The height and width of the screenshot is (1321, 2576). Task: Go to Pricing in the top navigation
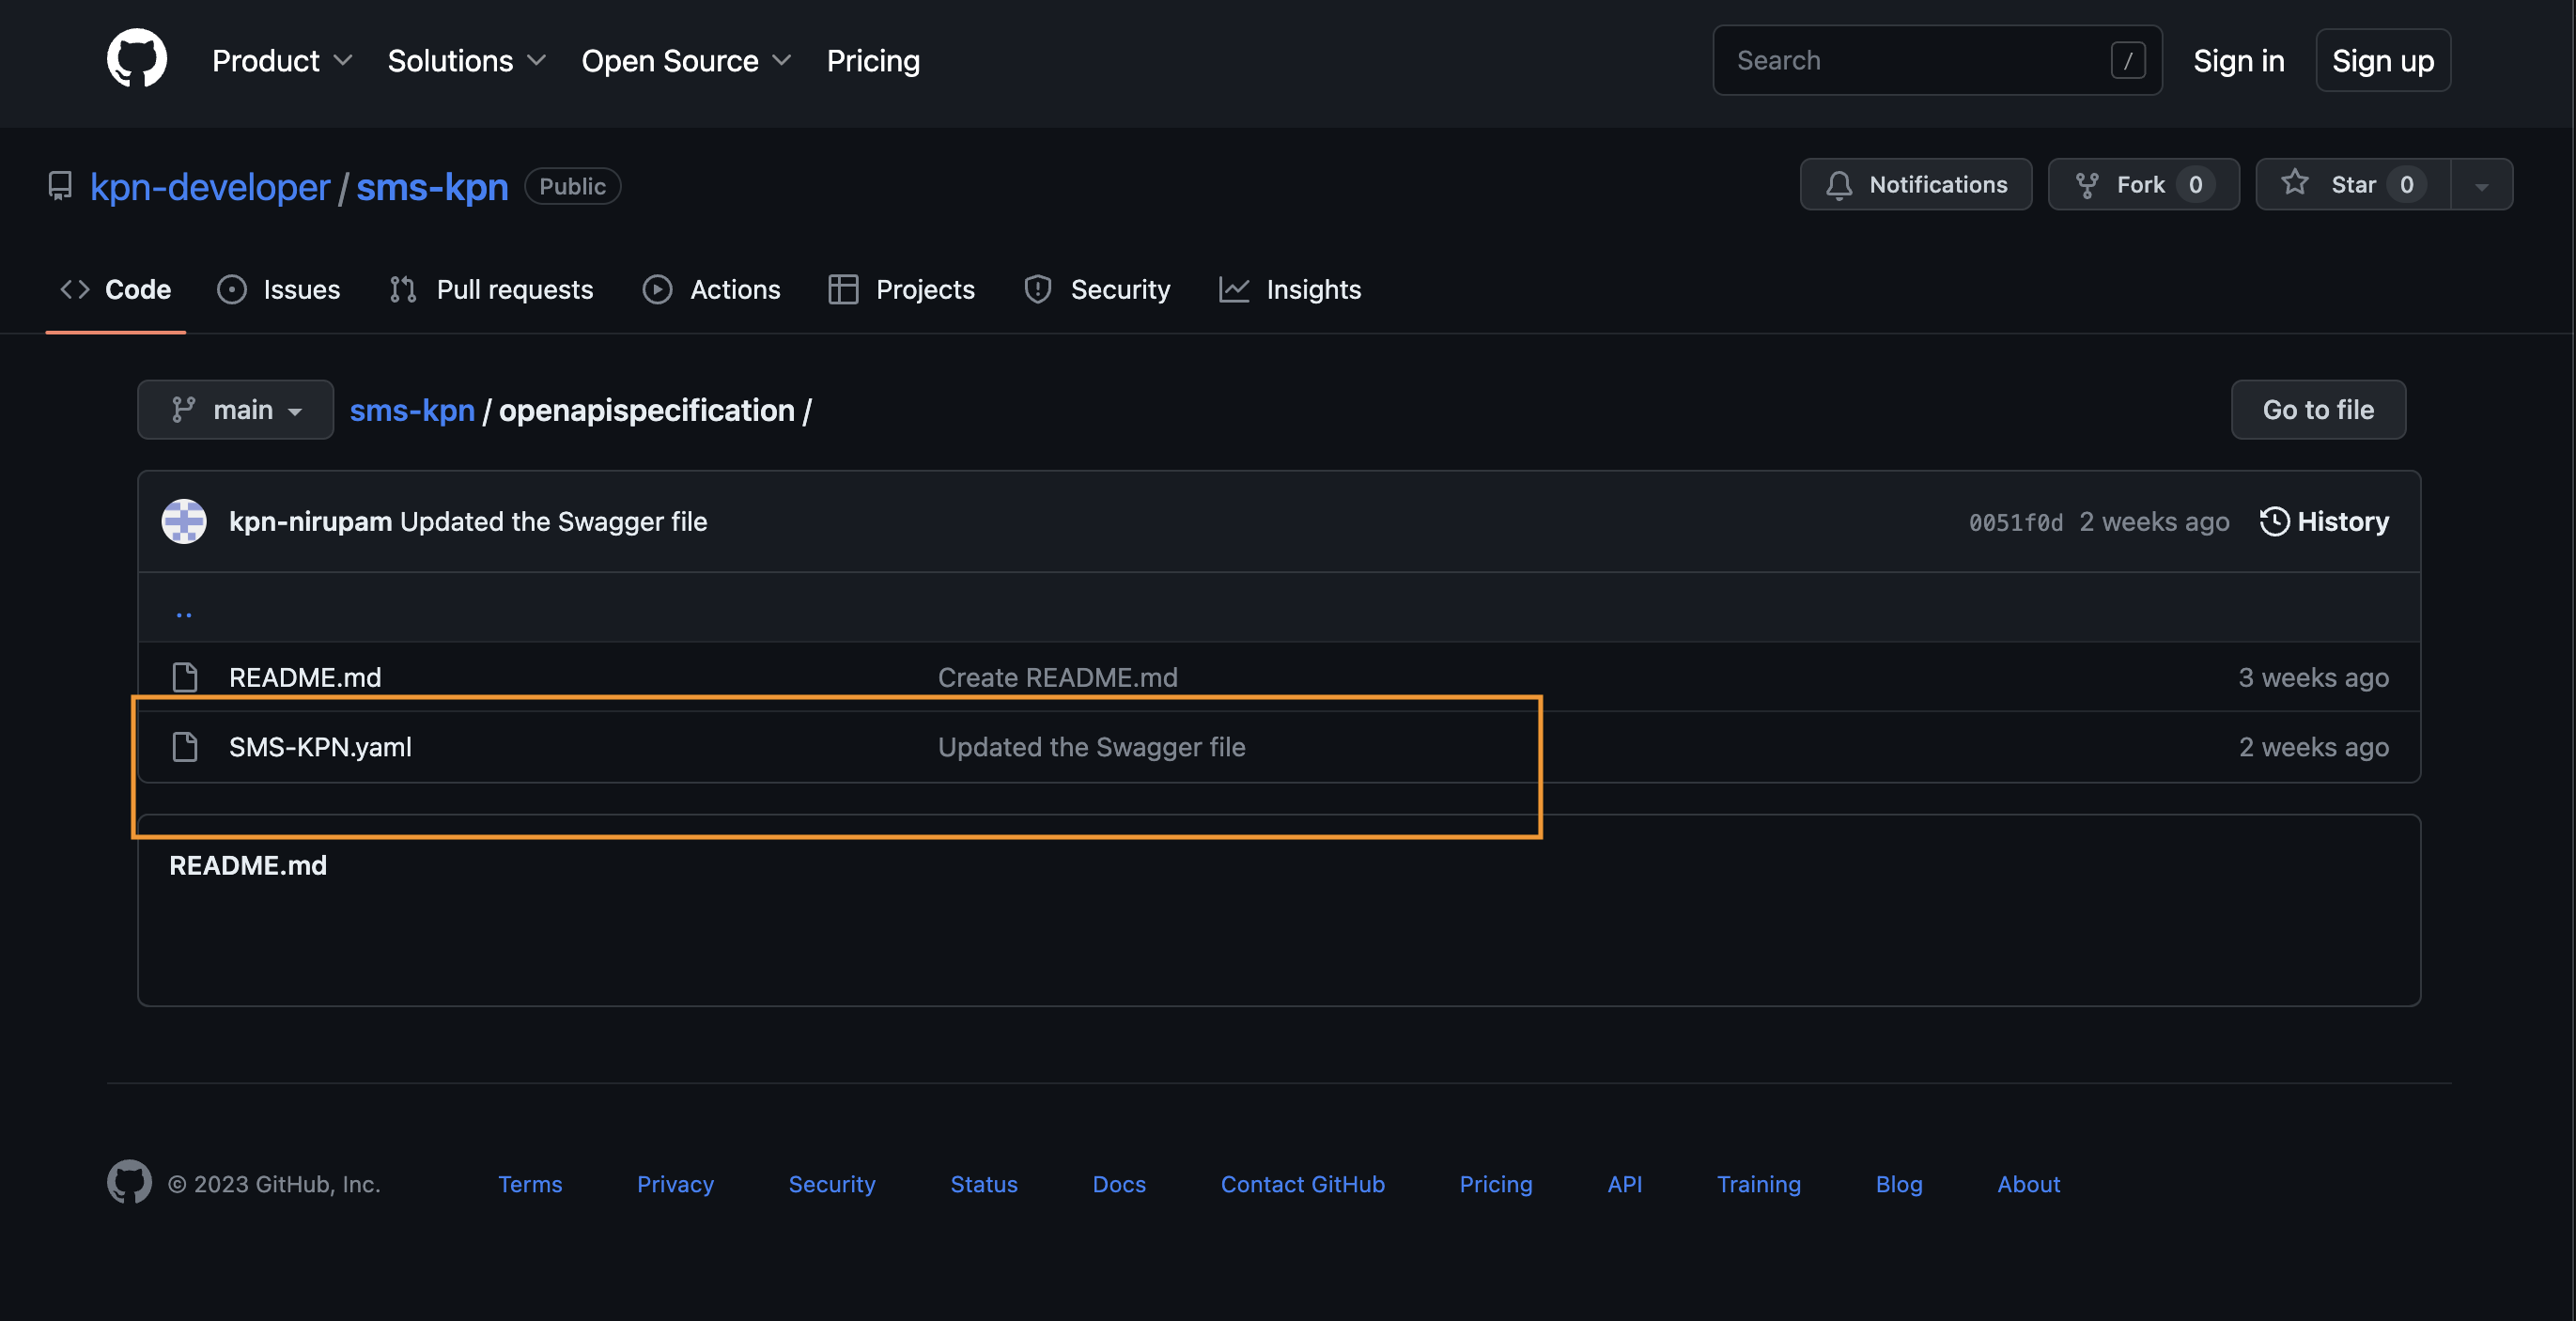click(873, 61)
